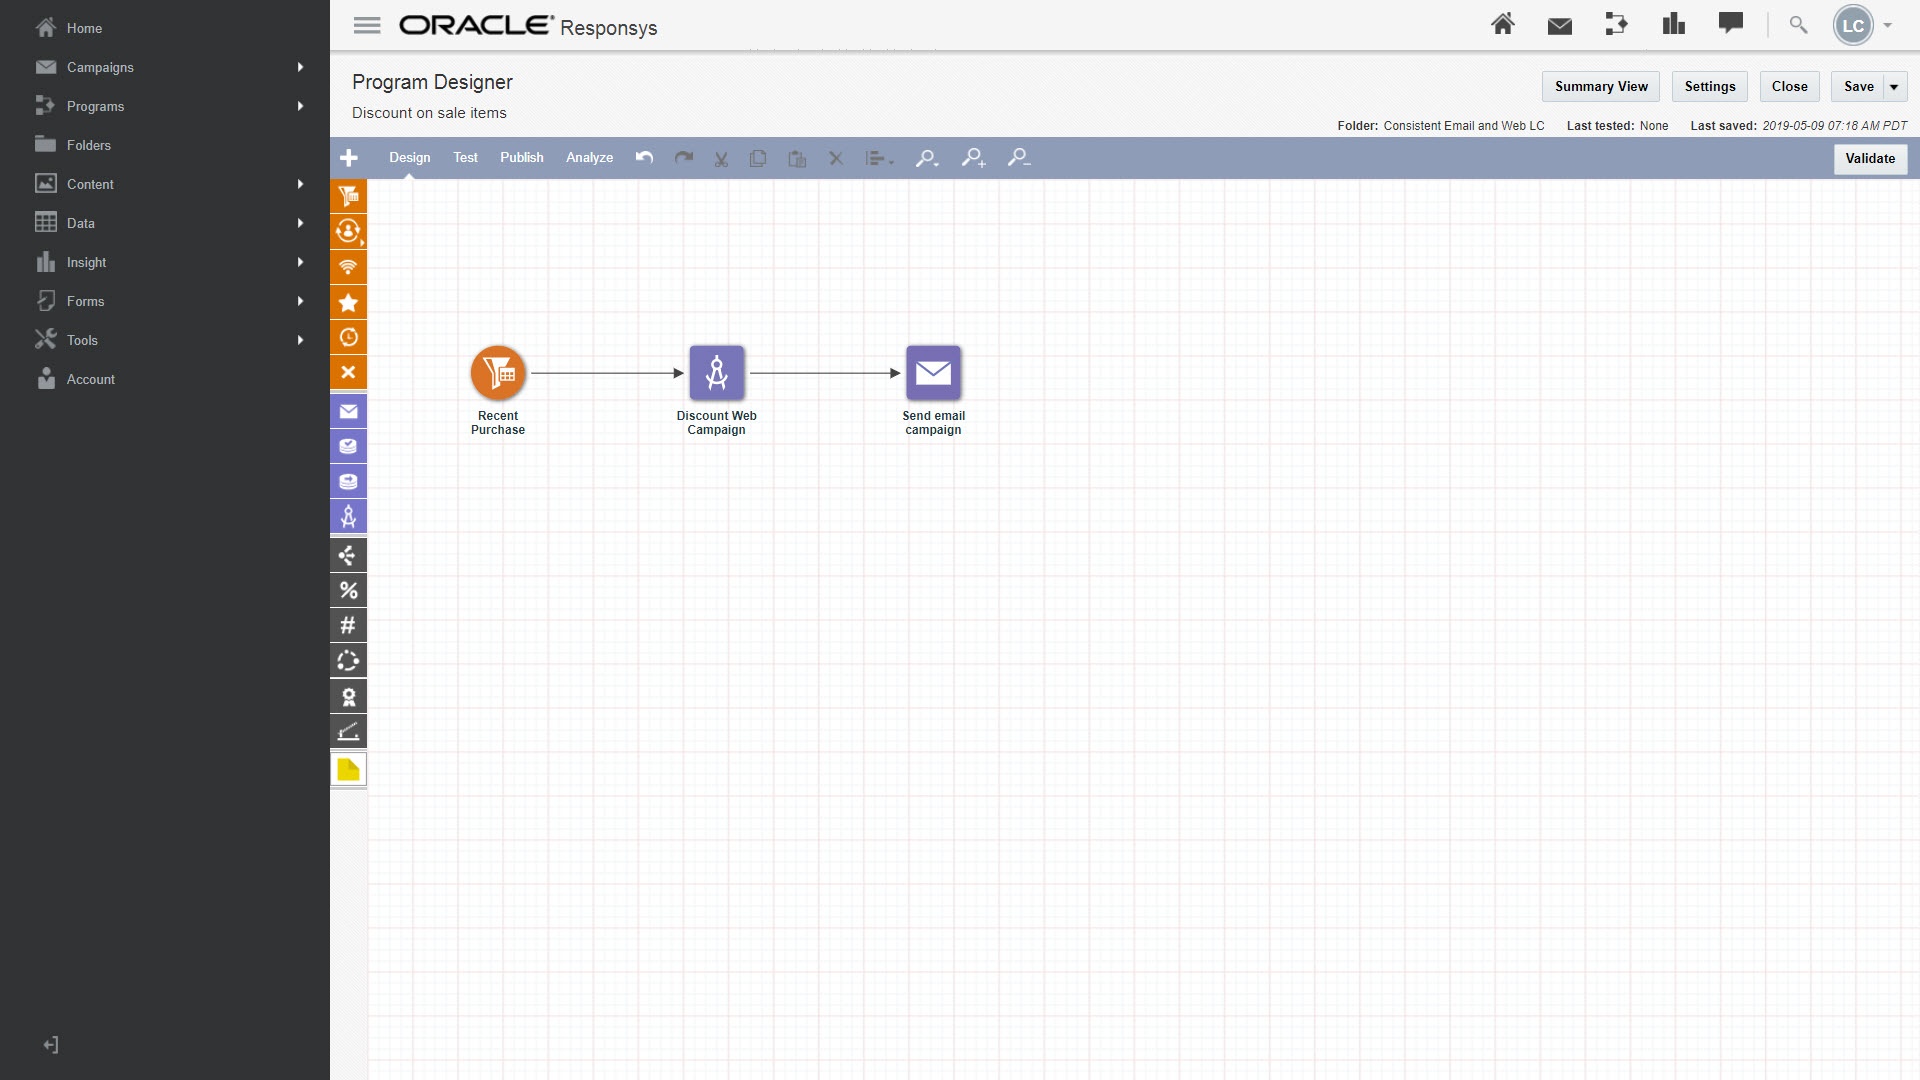Expand the Insight sidebar submenu arrow
This screenshot has width=1920, height=1080.
click(300, 262)
